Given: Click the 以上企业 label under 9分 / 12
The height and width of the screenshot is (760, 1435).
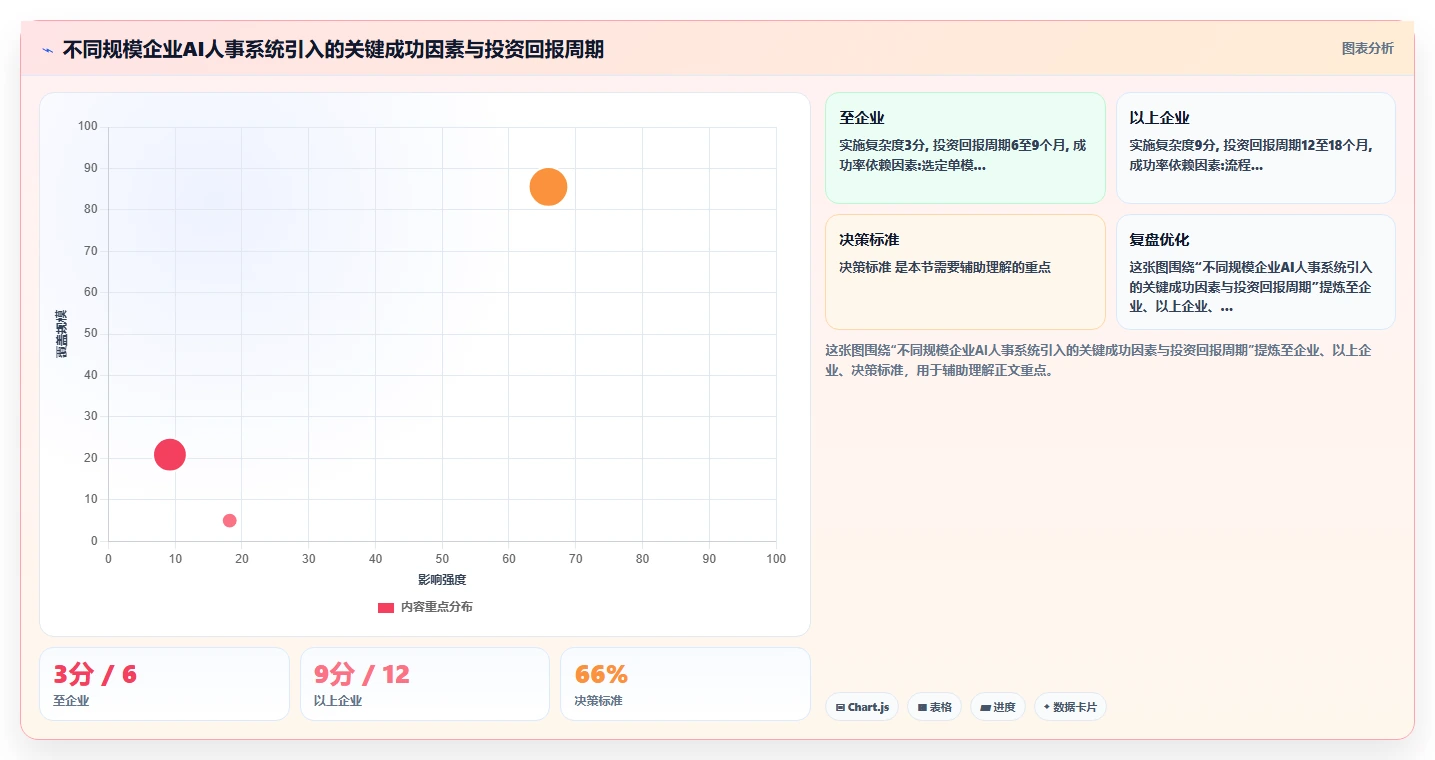Looking at the screenshot, I should pos(338,701).
